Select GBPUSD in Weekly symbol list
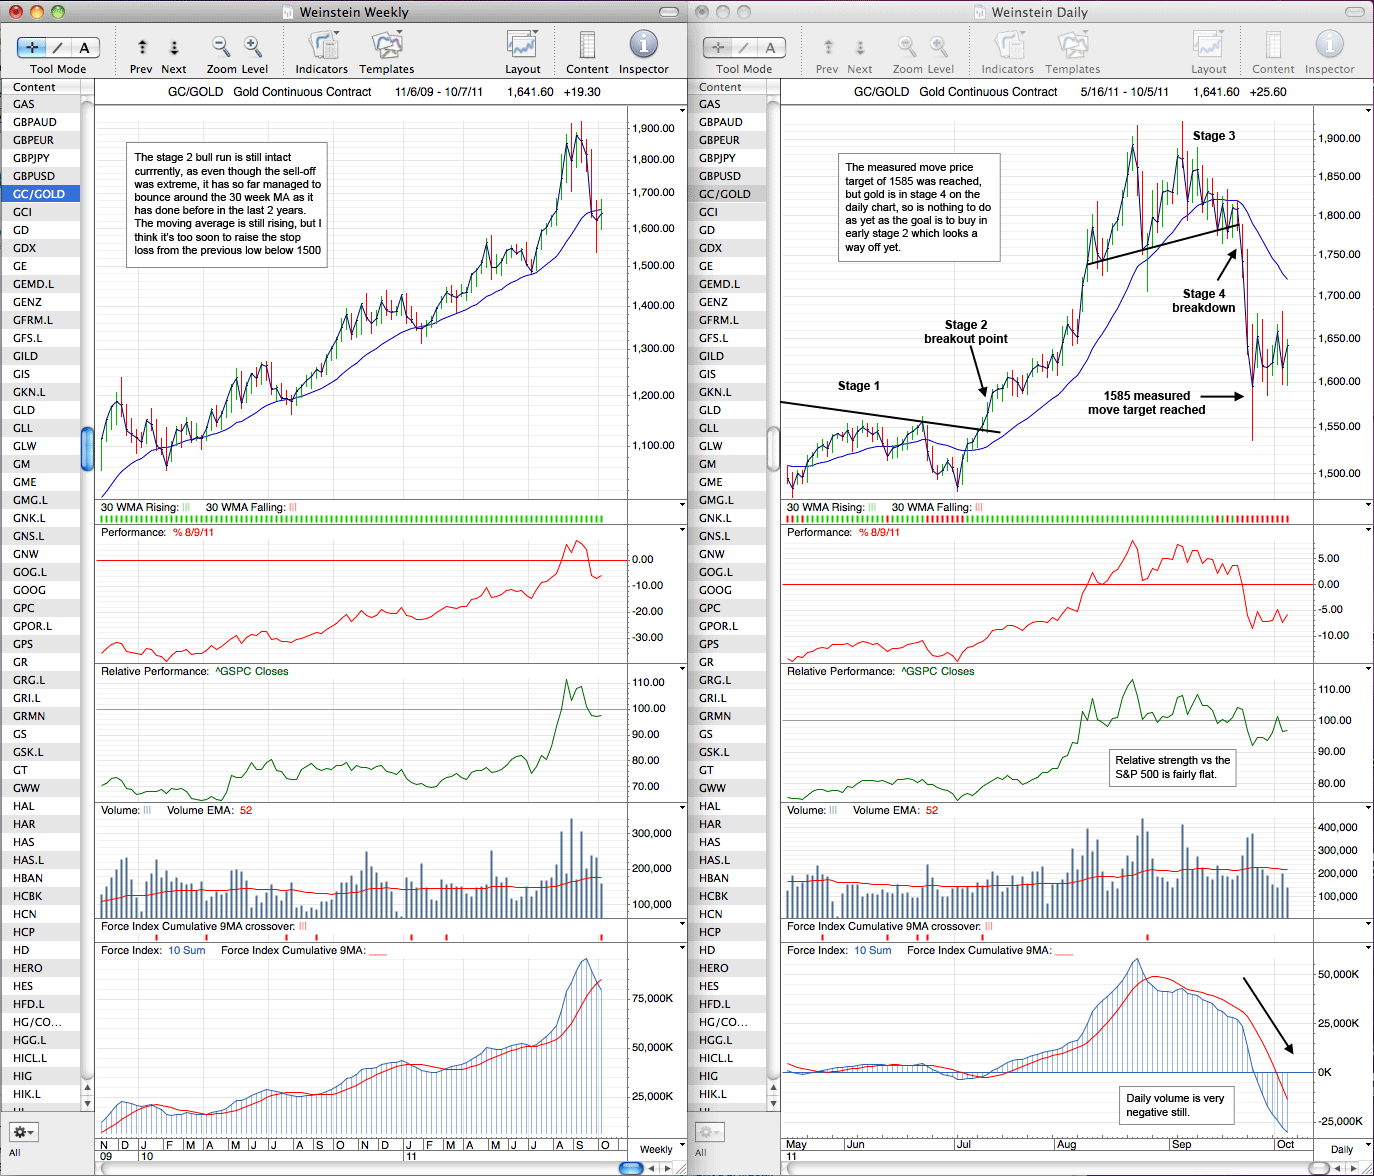Viewport: 1374px width, 1176px height. click(40, 176)
